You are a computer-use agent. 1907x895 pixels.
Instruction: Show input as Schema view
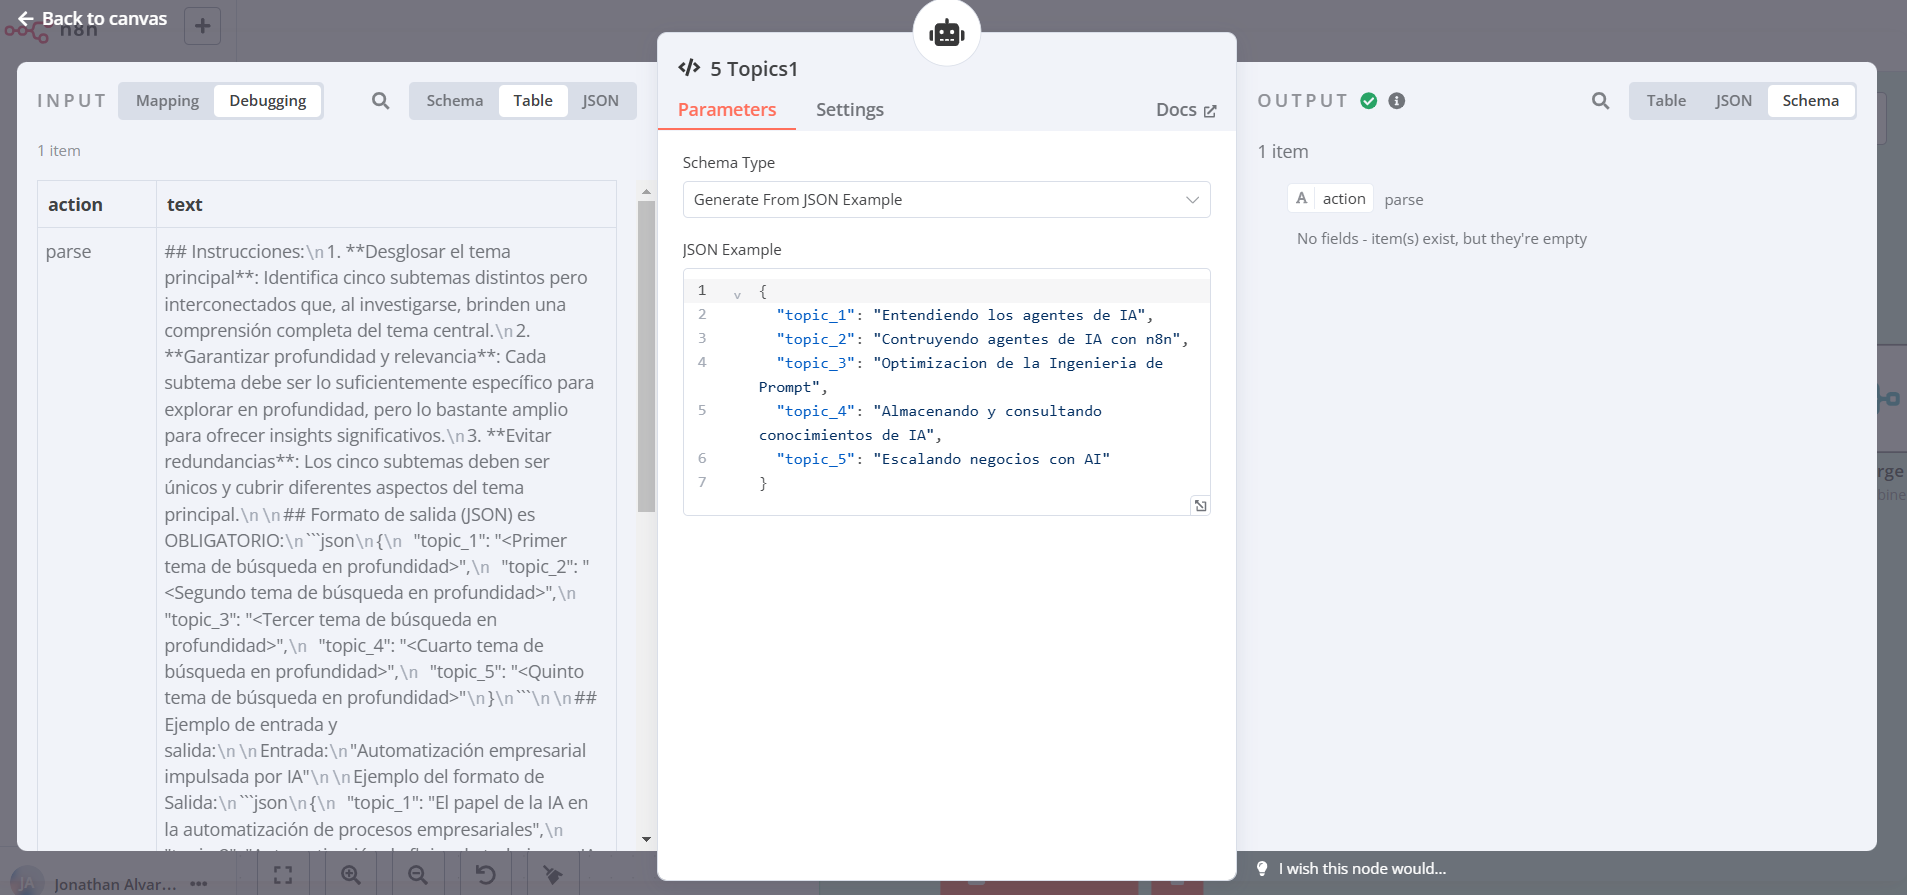[454, 101]
